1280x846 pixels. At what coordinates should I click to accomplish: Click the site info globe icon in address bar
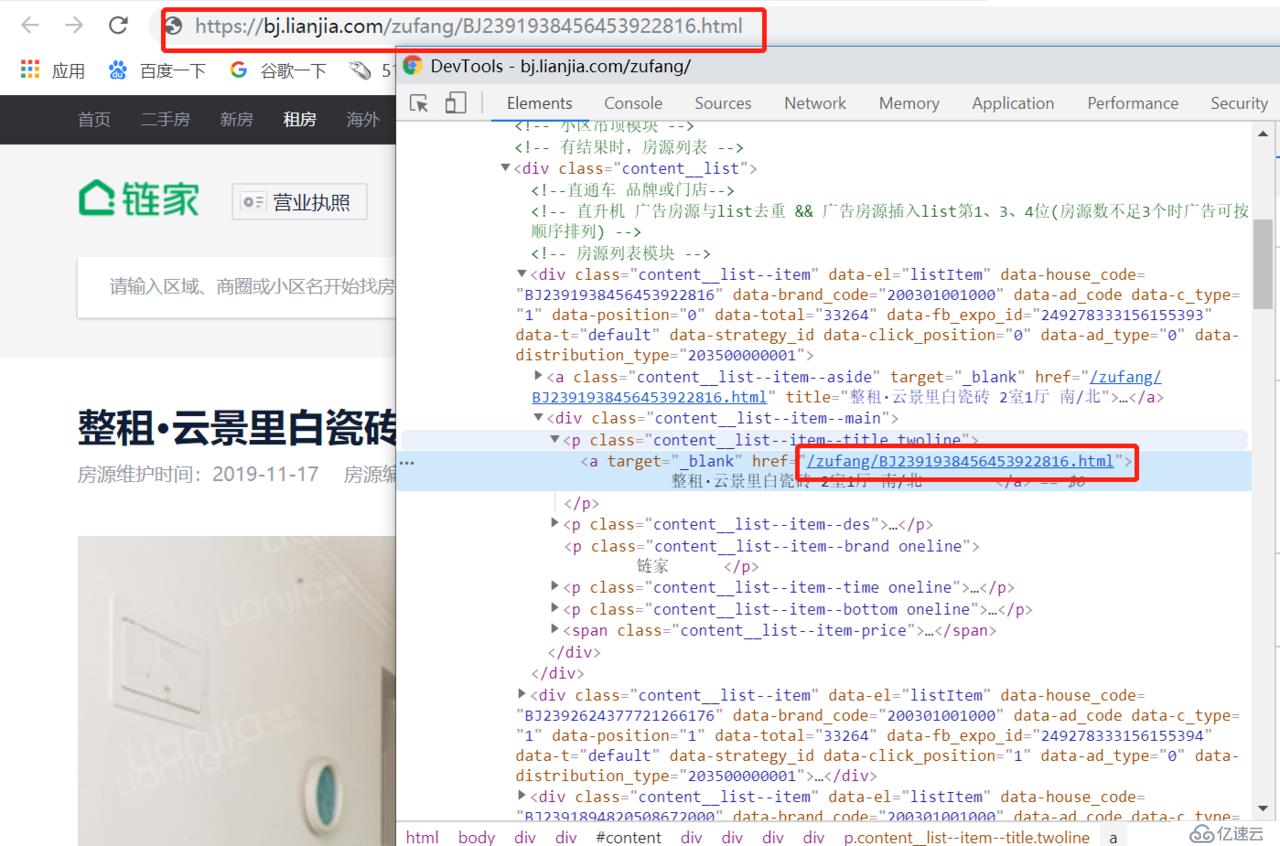click(x=173, y=26)
